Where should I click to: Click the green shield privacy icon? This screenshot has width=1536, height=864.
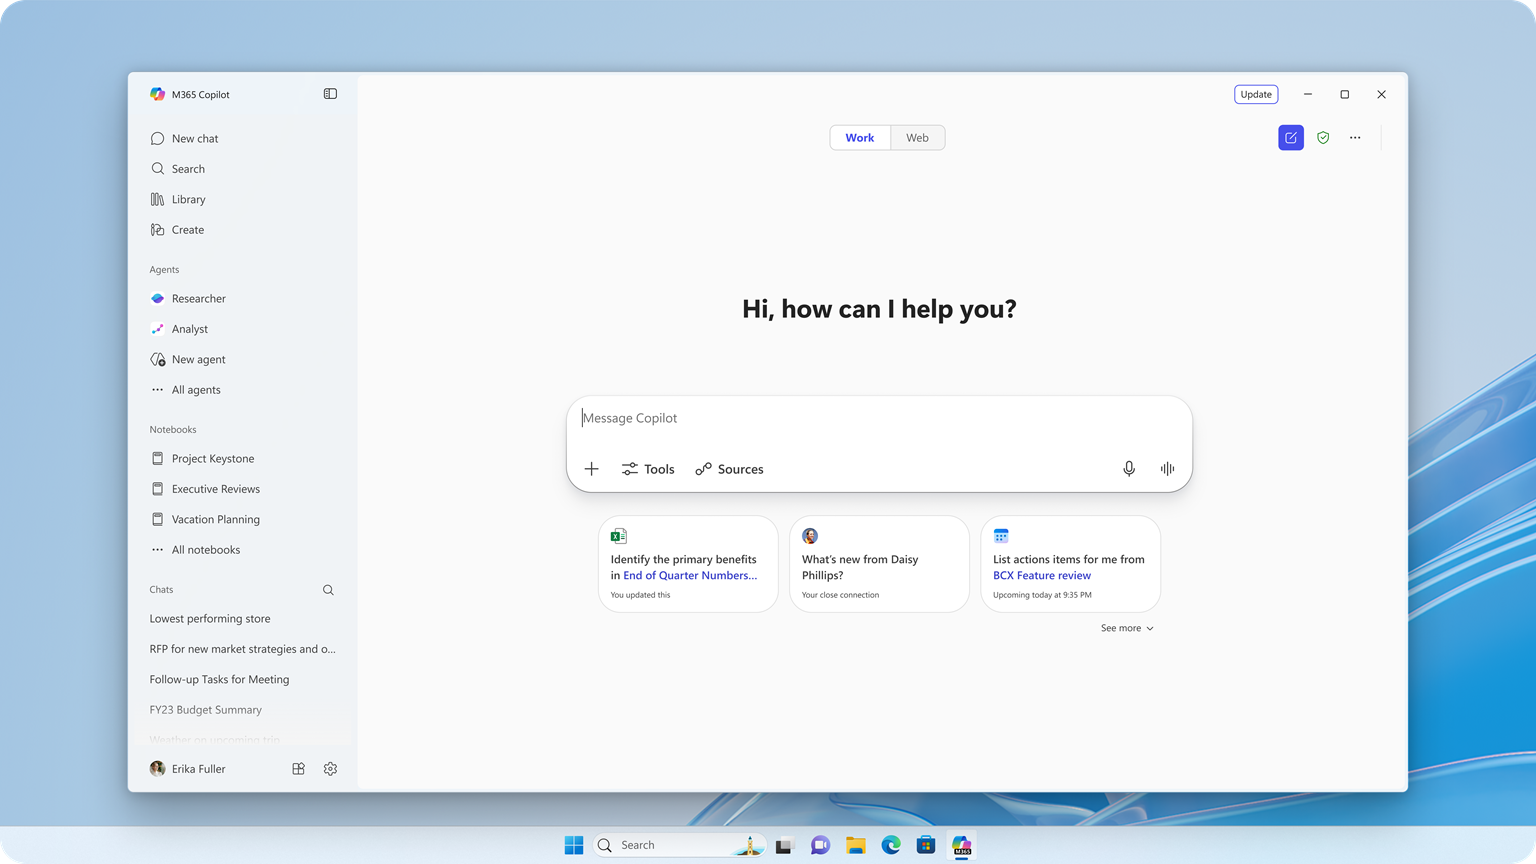point(1322,137)
